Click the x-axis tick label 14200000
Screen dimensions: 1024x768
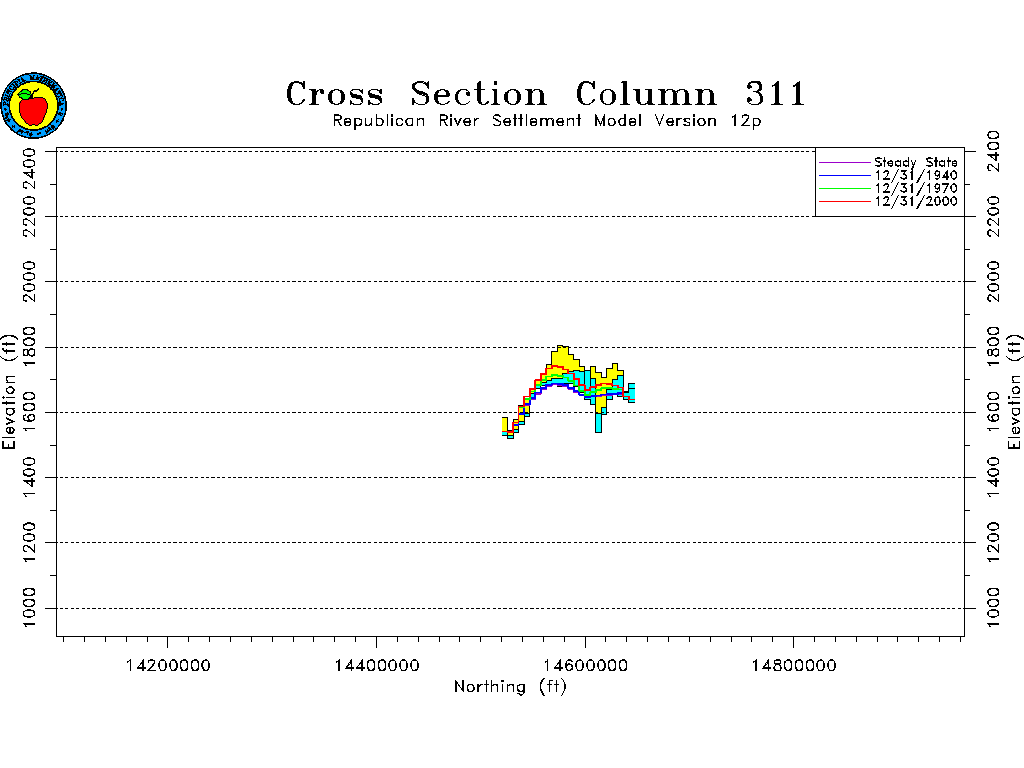coord(168,665)
